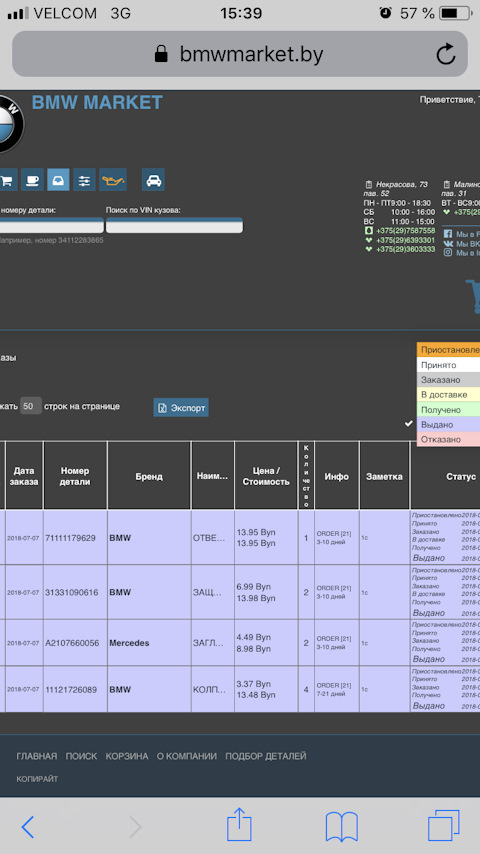Sort by Инфо column header
The width and height of the screenshot is (480, 854).
[x=337, y=476]
